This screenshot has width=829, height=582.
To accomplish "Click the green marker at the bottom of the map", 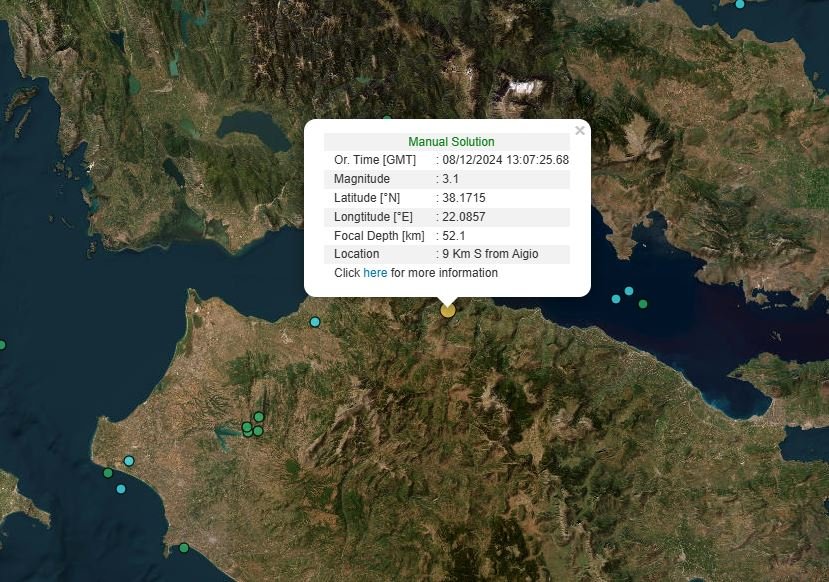I will pyautogui.click(x=184, y=547).
